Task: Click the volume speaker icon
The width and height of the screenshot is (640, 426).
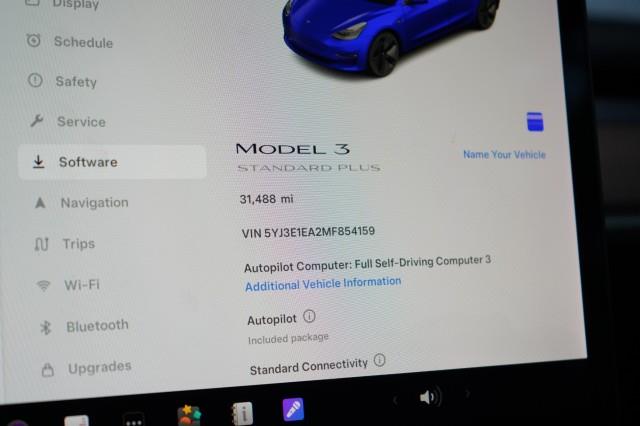Action: [x=430, y=397]
